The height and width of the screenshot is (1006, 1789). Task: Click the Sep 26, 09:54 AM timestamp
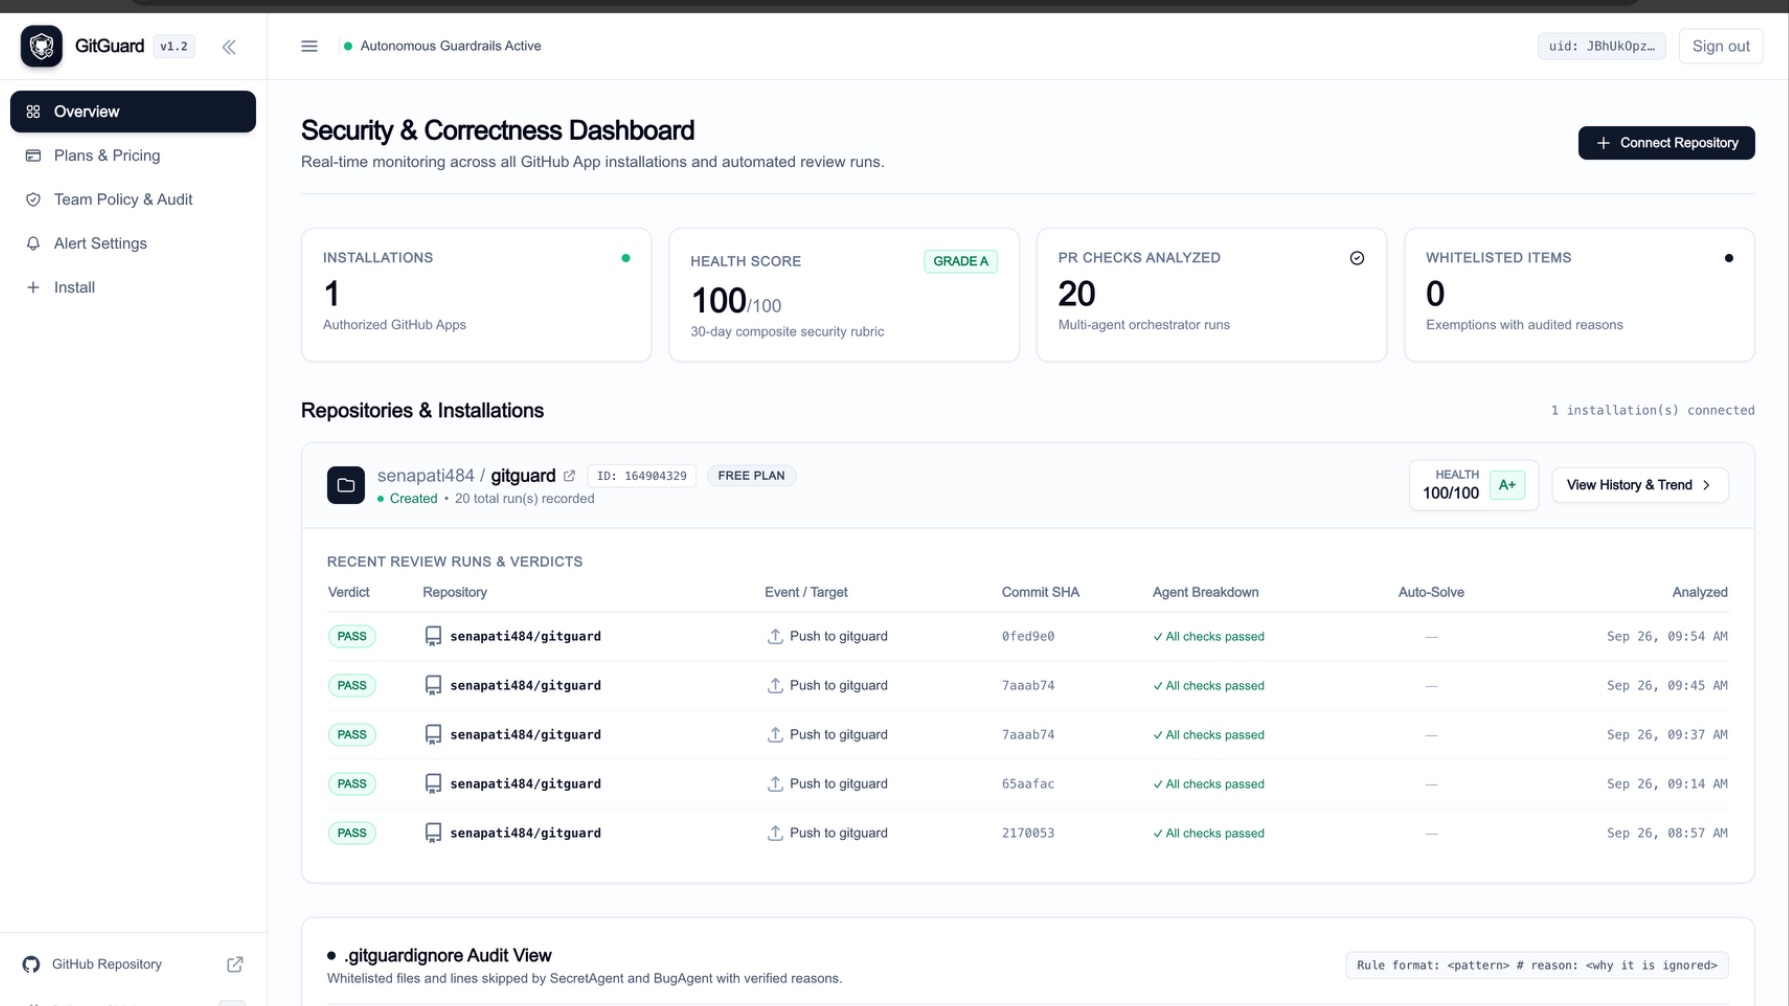point(1667,636)
